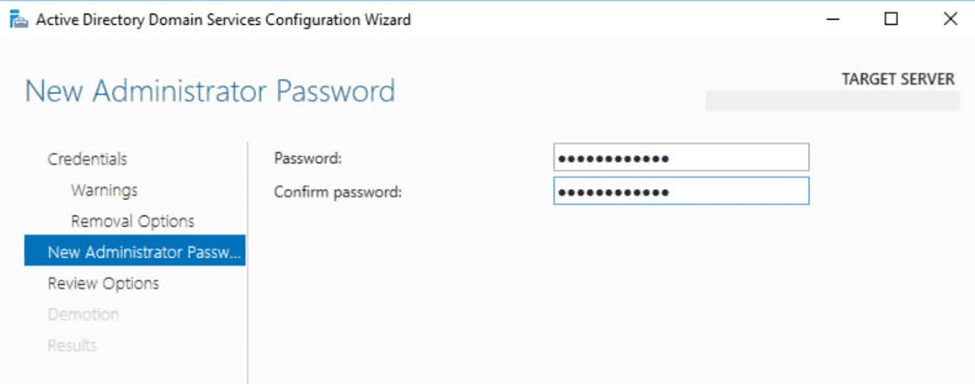Click the disabled Demotion step
975x384 pixels.
[83, 314]
